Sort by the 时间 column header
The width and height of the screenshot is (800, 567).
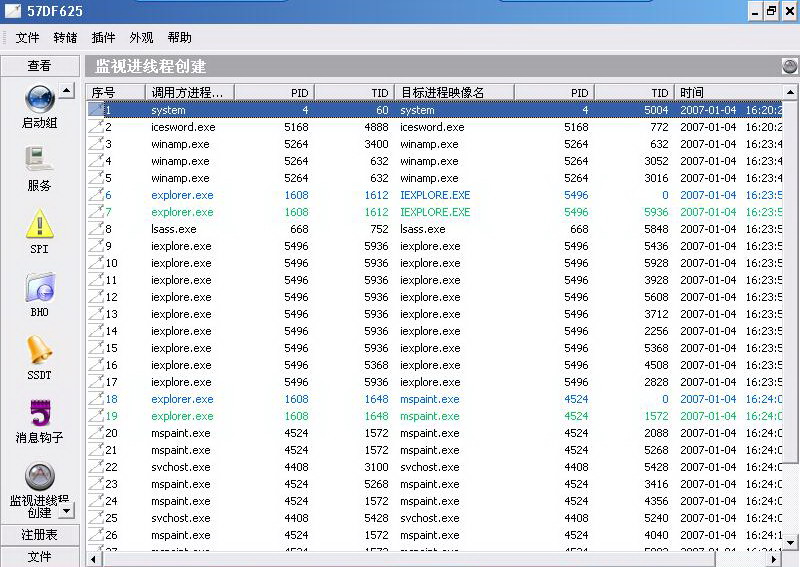[728, 92]
